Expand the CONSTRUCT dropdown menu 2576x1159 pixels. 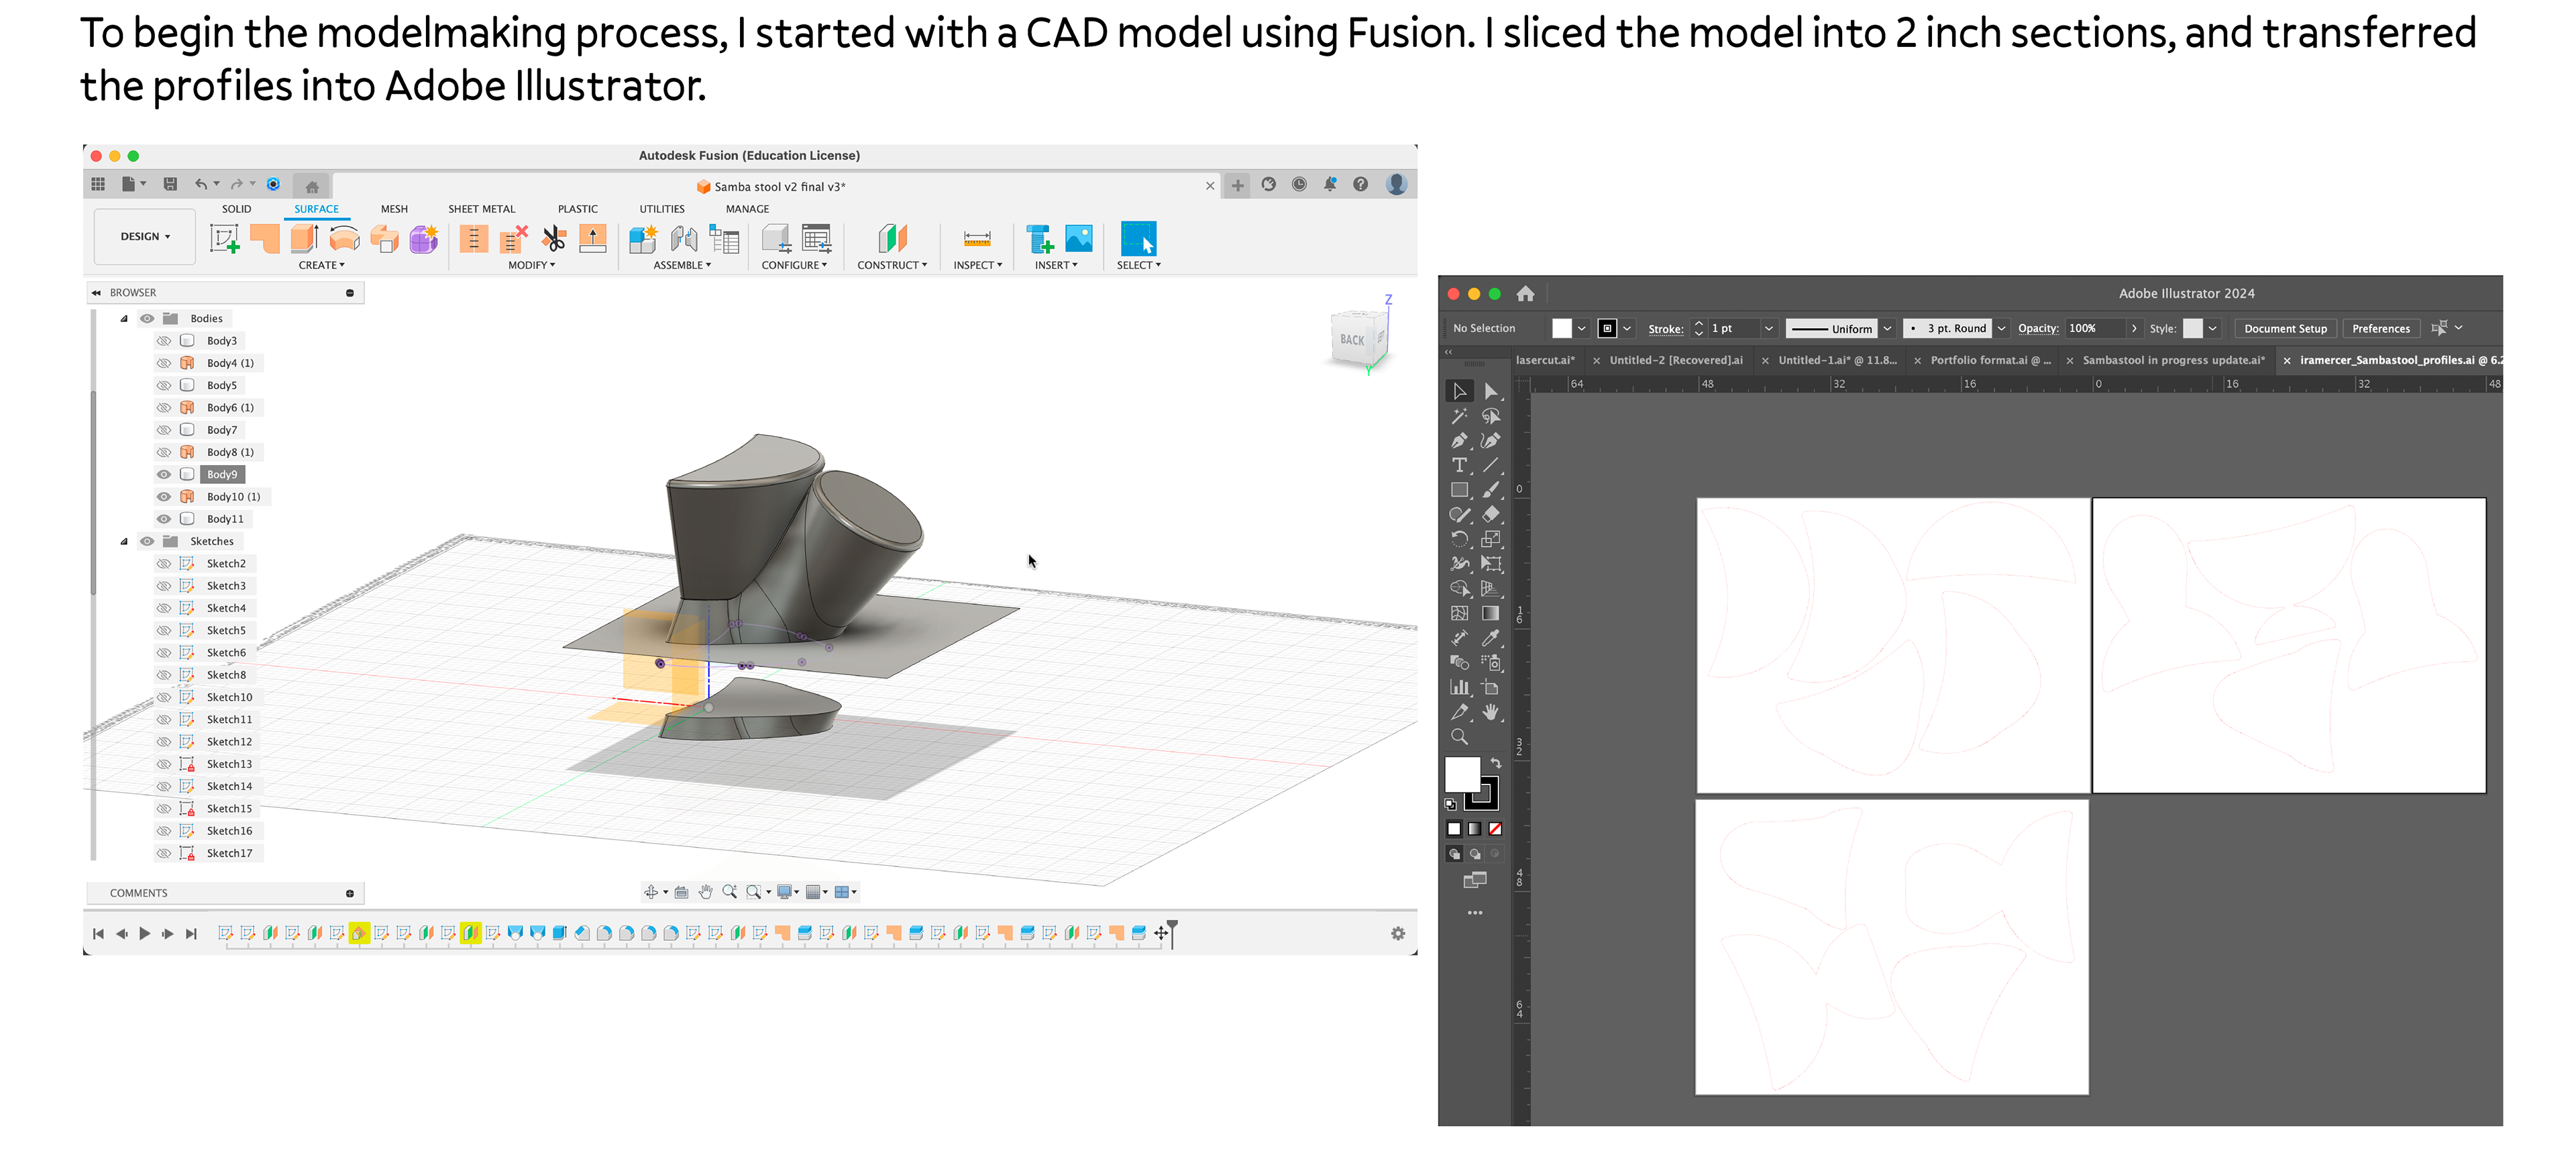coord(891,265)
